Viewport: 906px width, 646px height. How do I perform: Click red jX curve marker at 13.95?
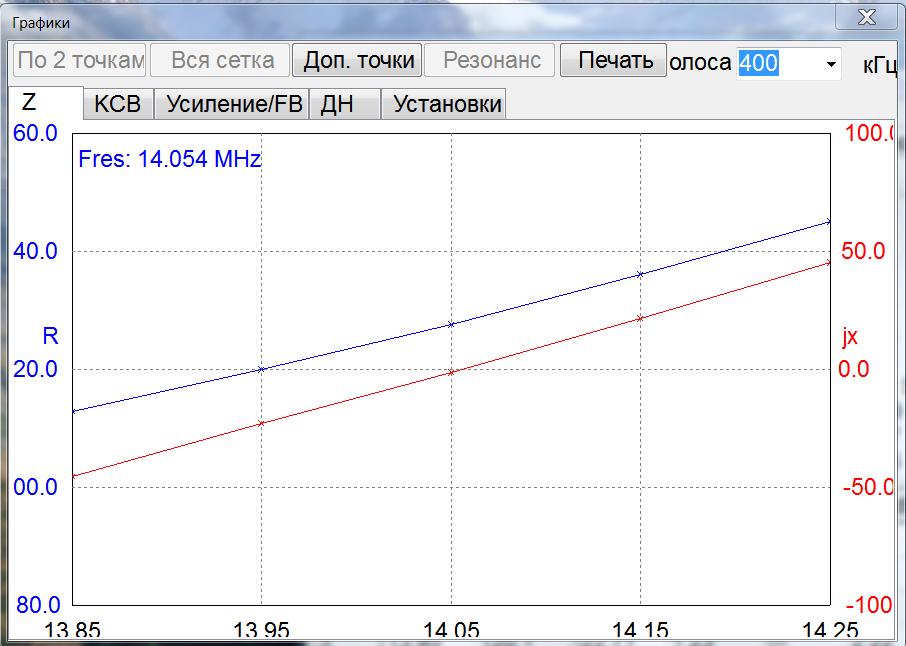[262, 424]
